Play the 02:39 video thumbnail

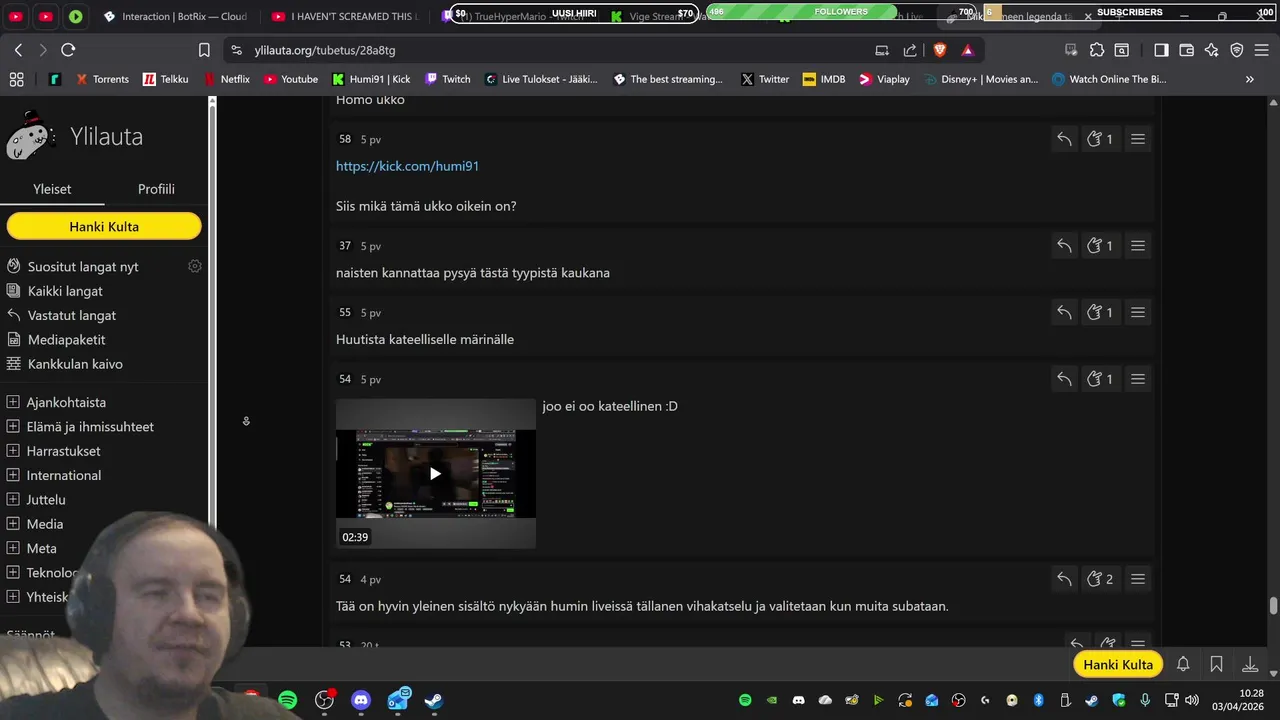point(435,474)
